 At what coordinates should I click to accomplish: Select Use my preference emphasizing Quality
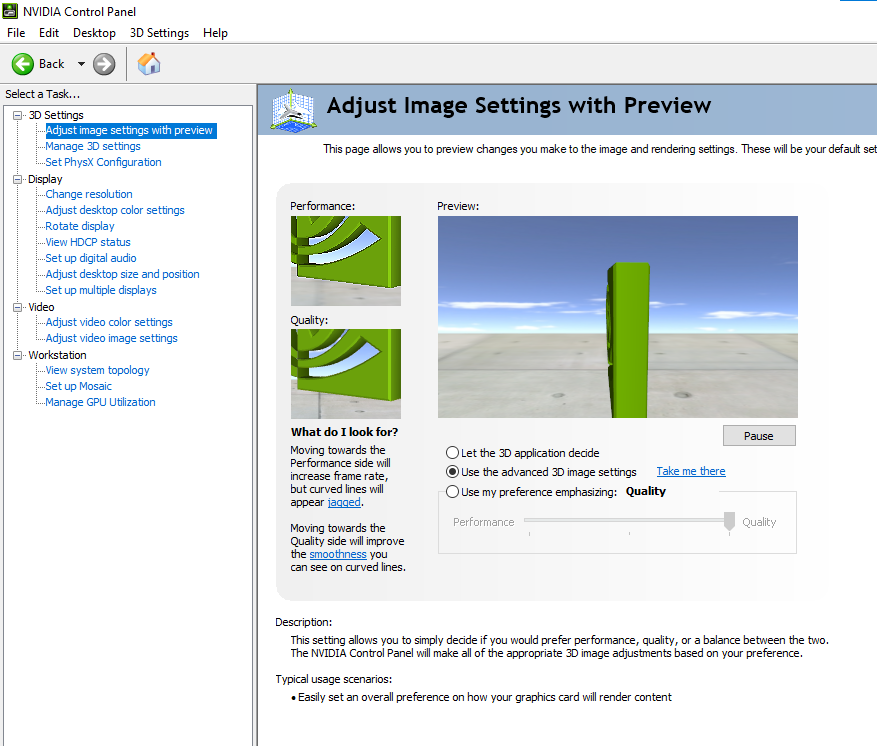pos(452,491)
